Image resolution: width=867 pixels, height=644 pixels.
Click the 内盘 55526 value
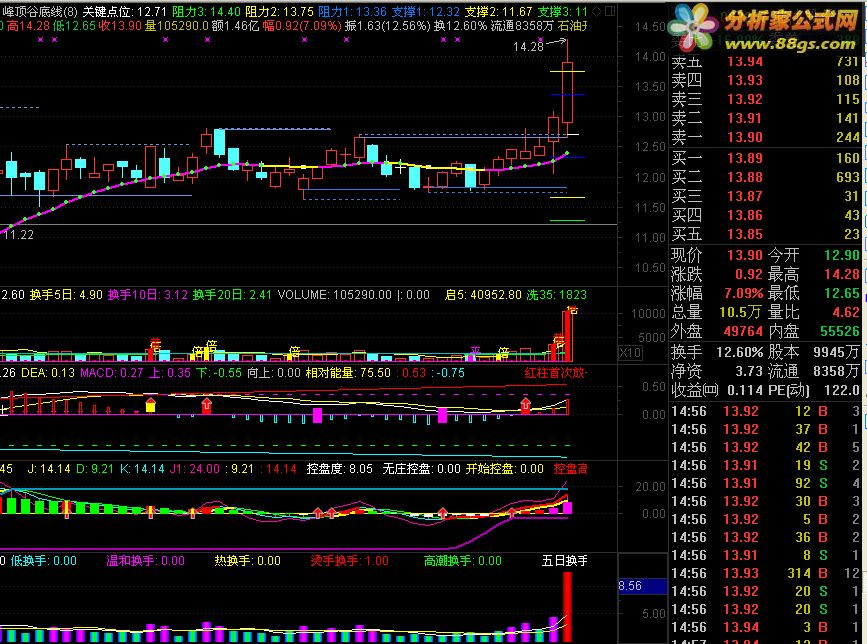[840, 331]
